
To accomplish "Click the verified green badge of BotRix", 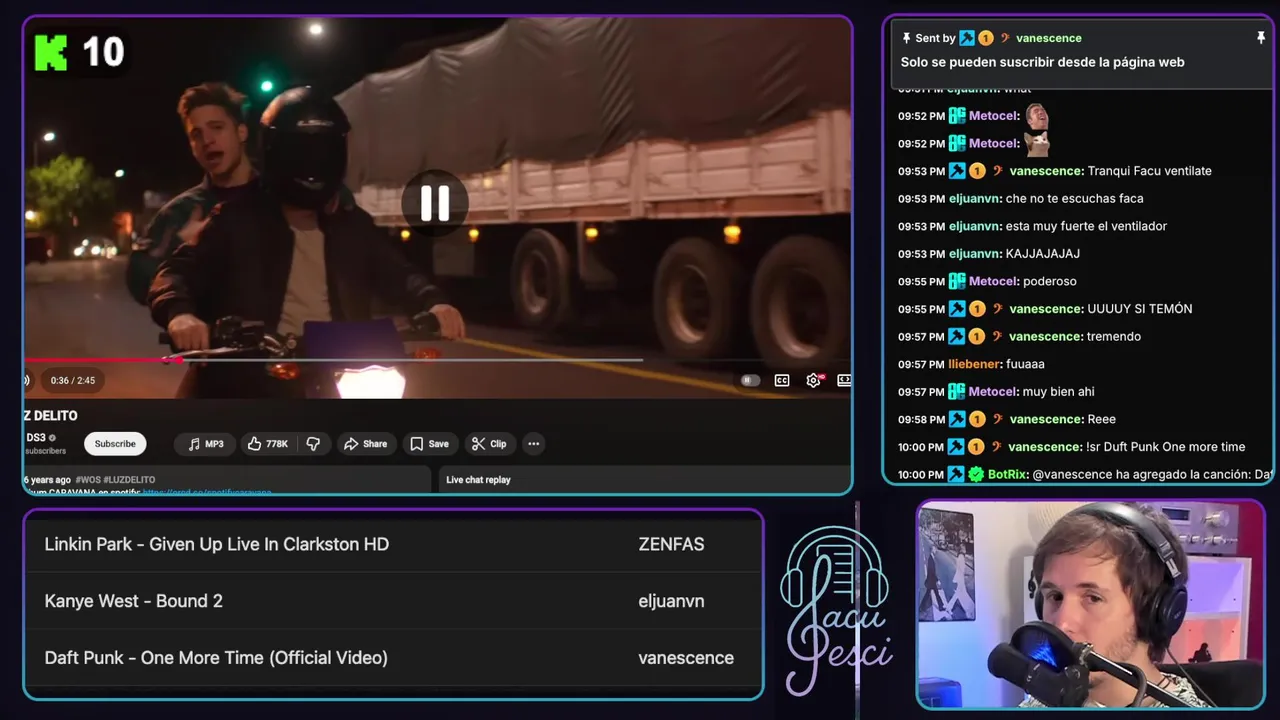I will (x=976, y=475).
